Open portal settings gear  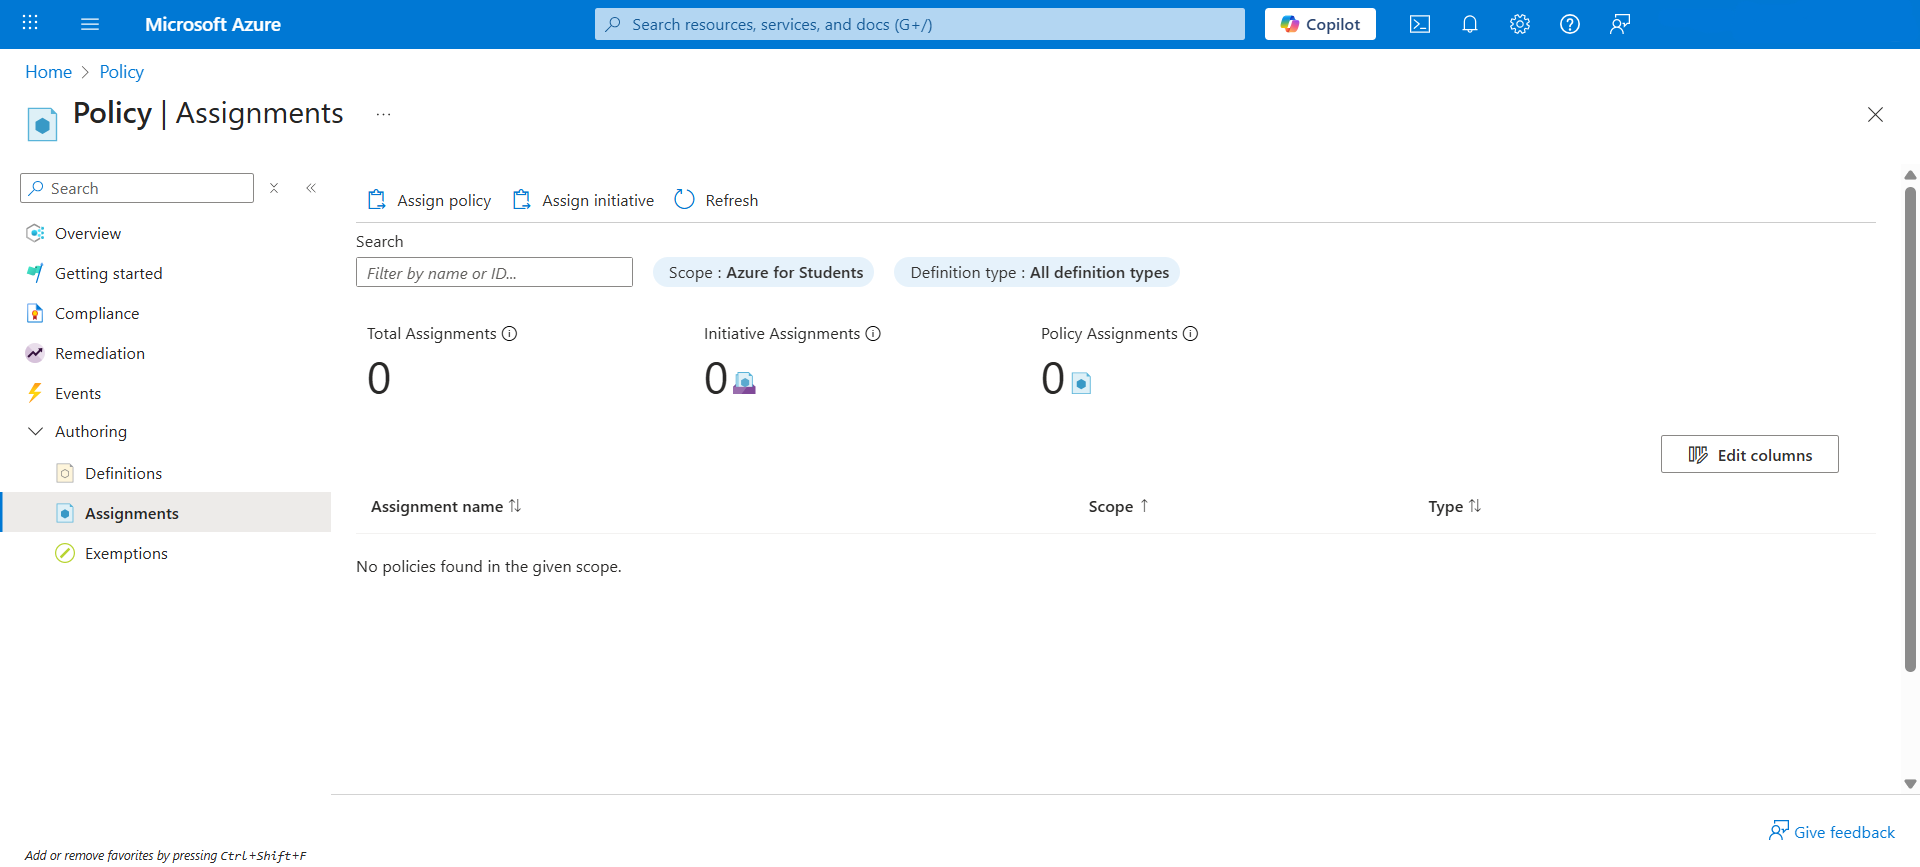(1520, 24)
